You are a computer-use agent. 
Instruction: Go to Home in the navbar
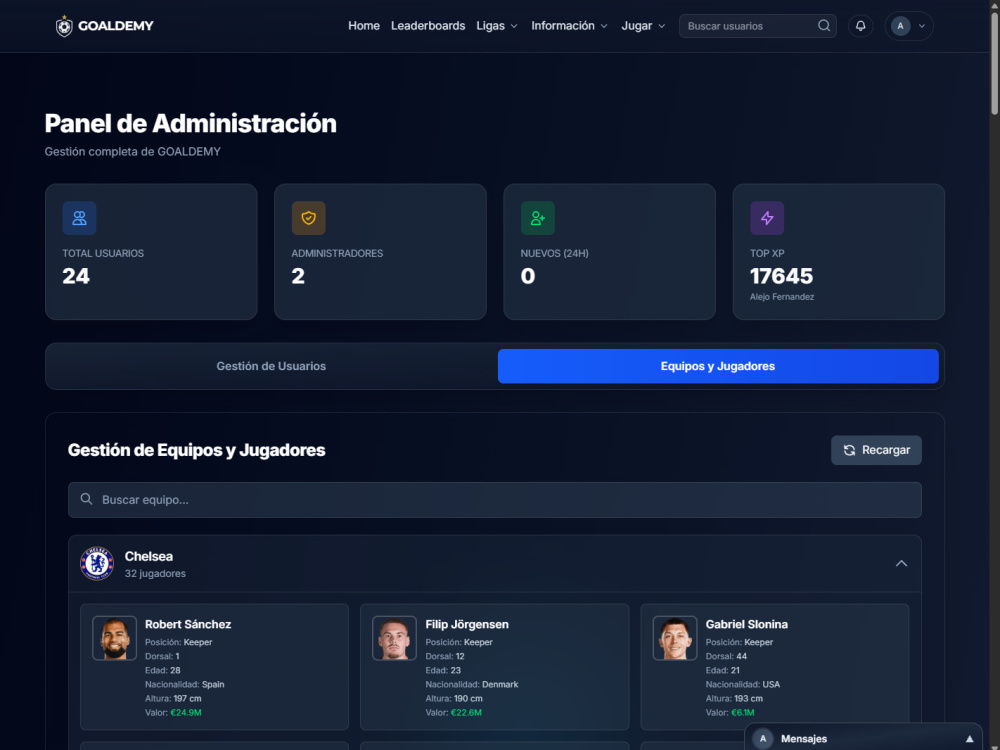coord(364,26)
